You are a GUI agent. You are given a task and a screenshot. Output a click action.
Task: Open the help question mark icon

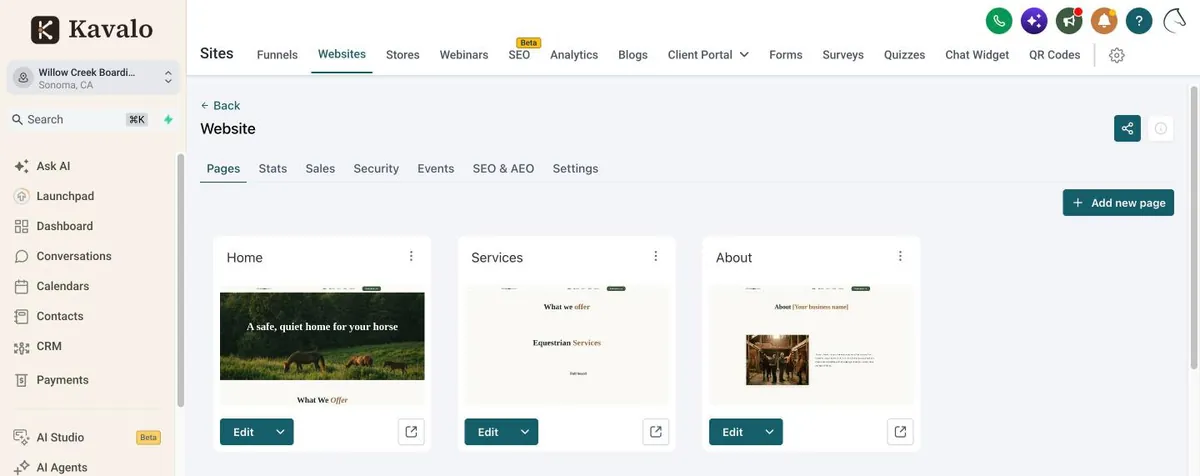(1139, 20)
